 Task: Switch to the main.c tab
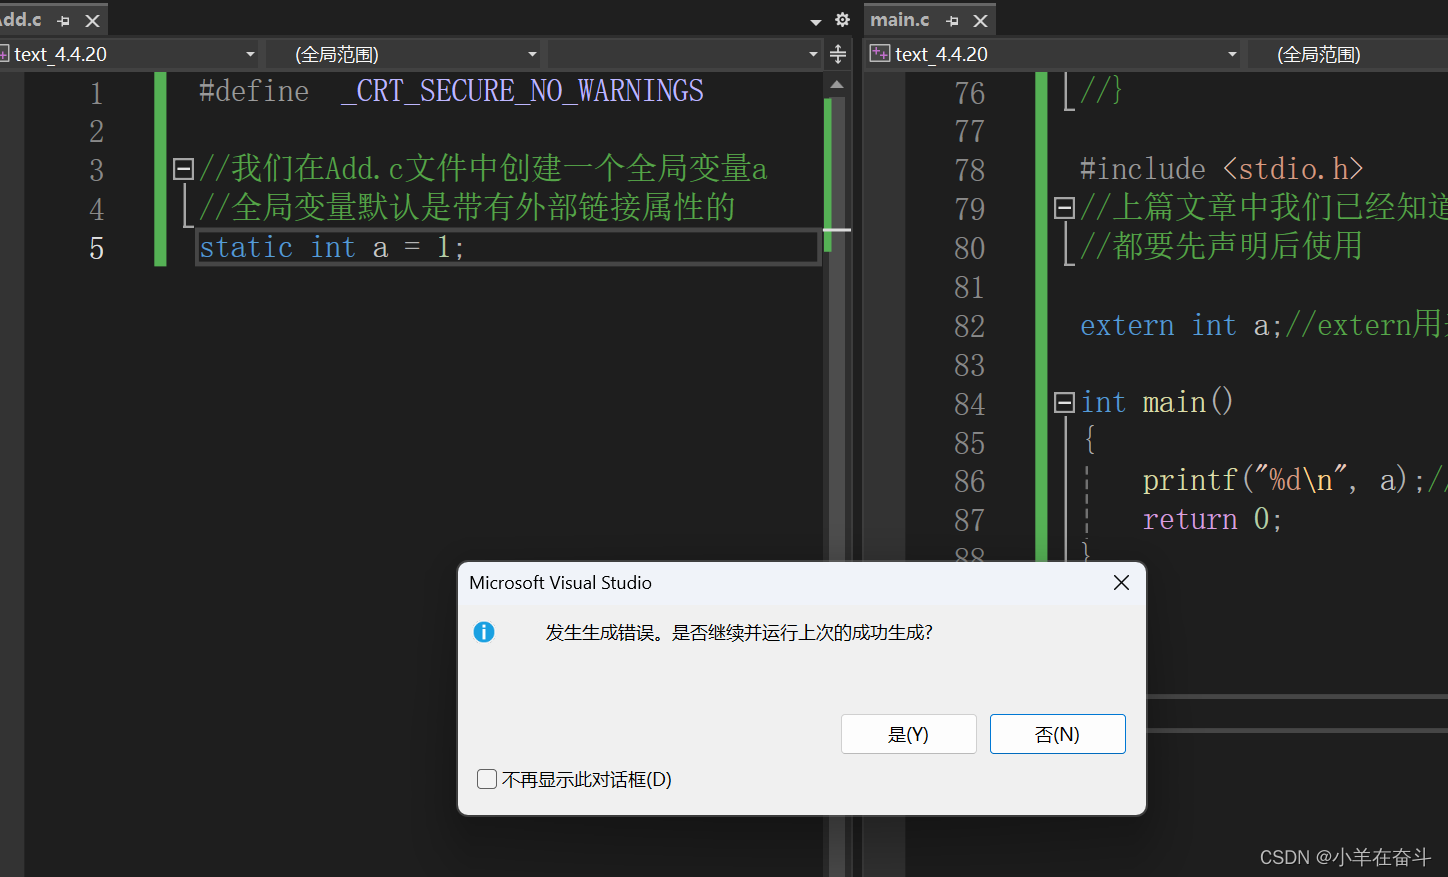898,19
